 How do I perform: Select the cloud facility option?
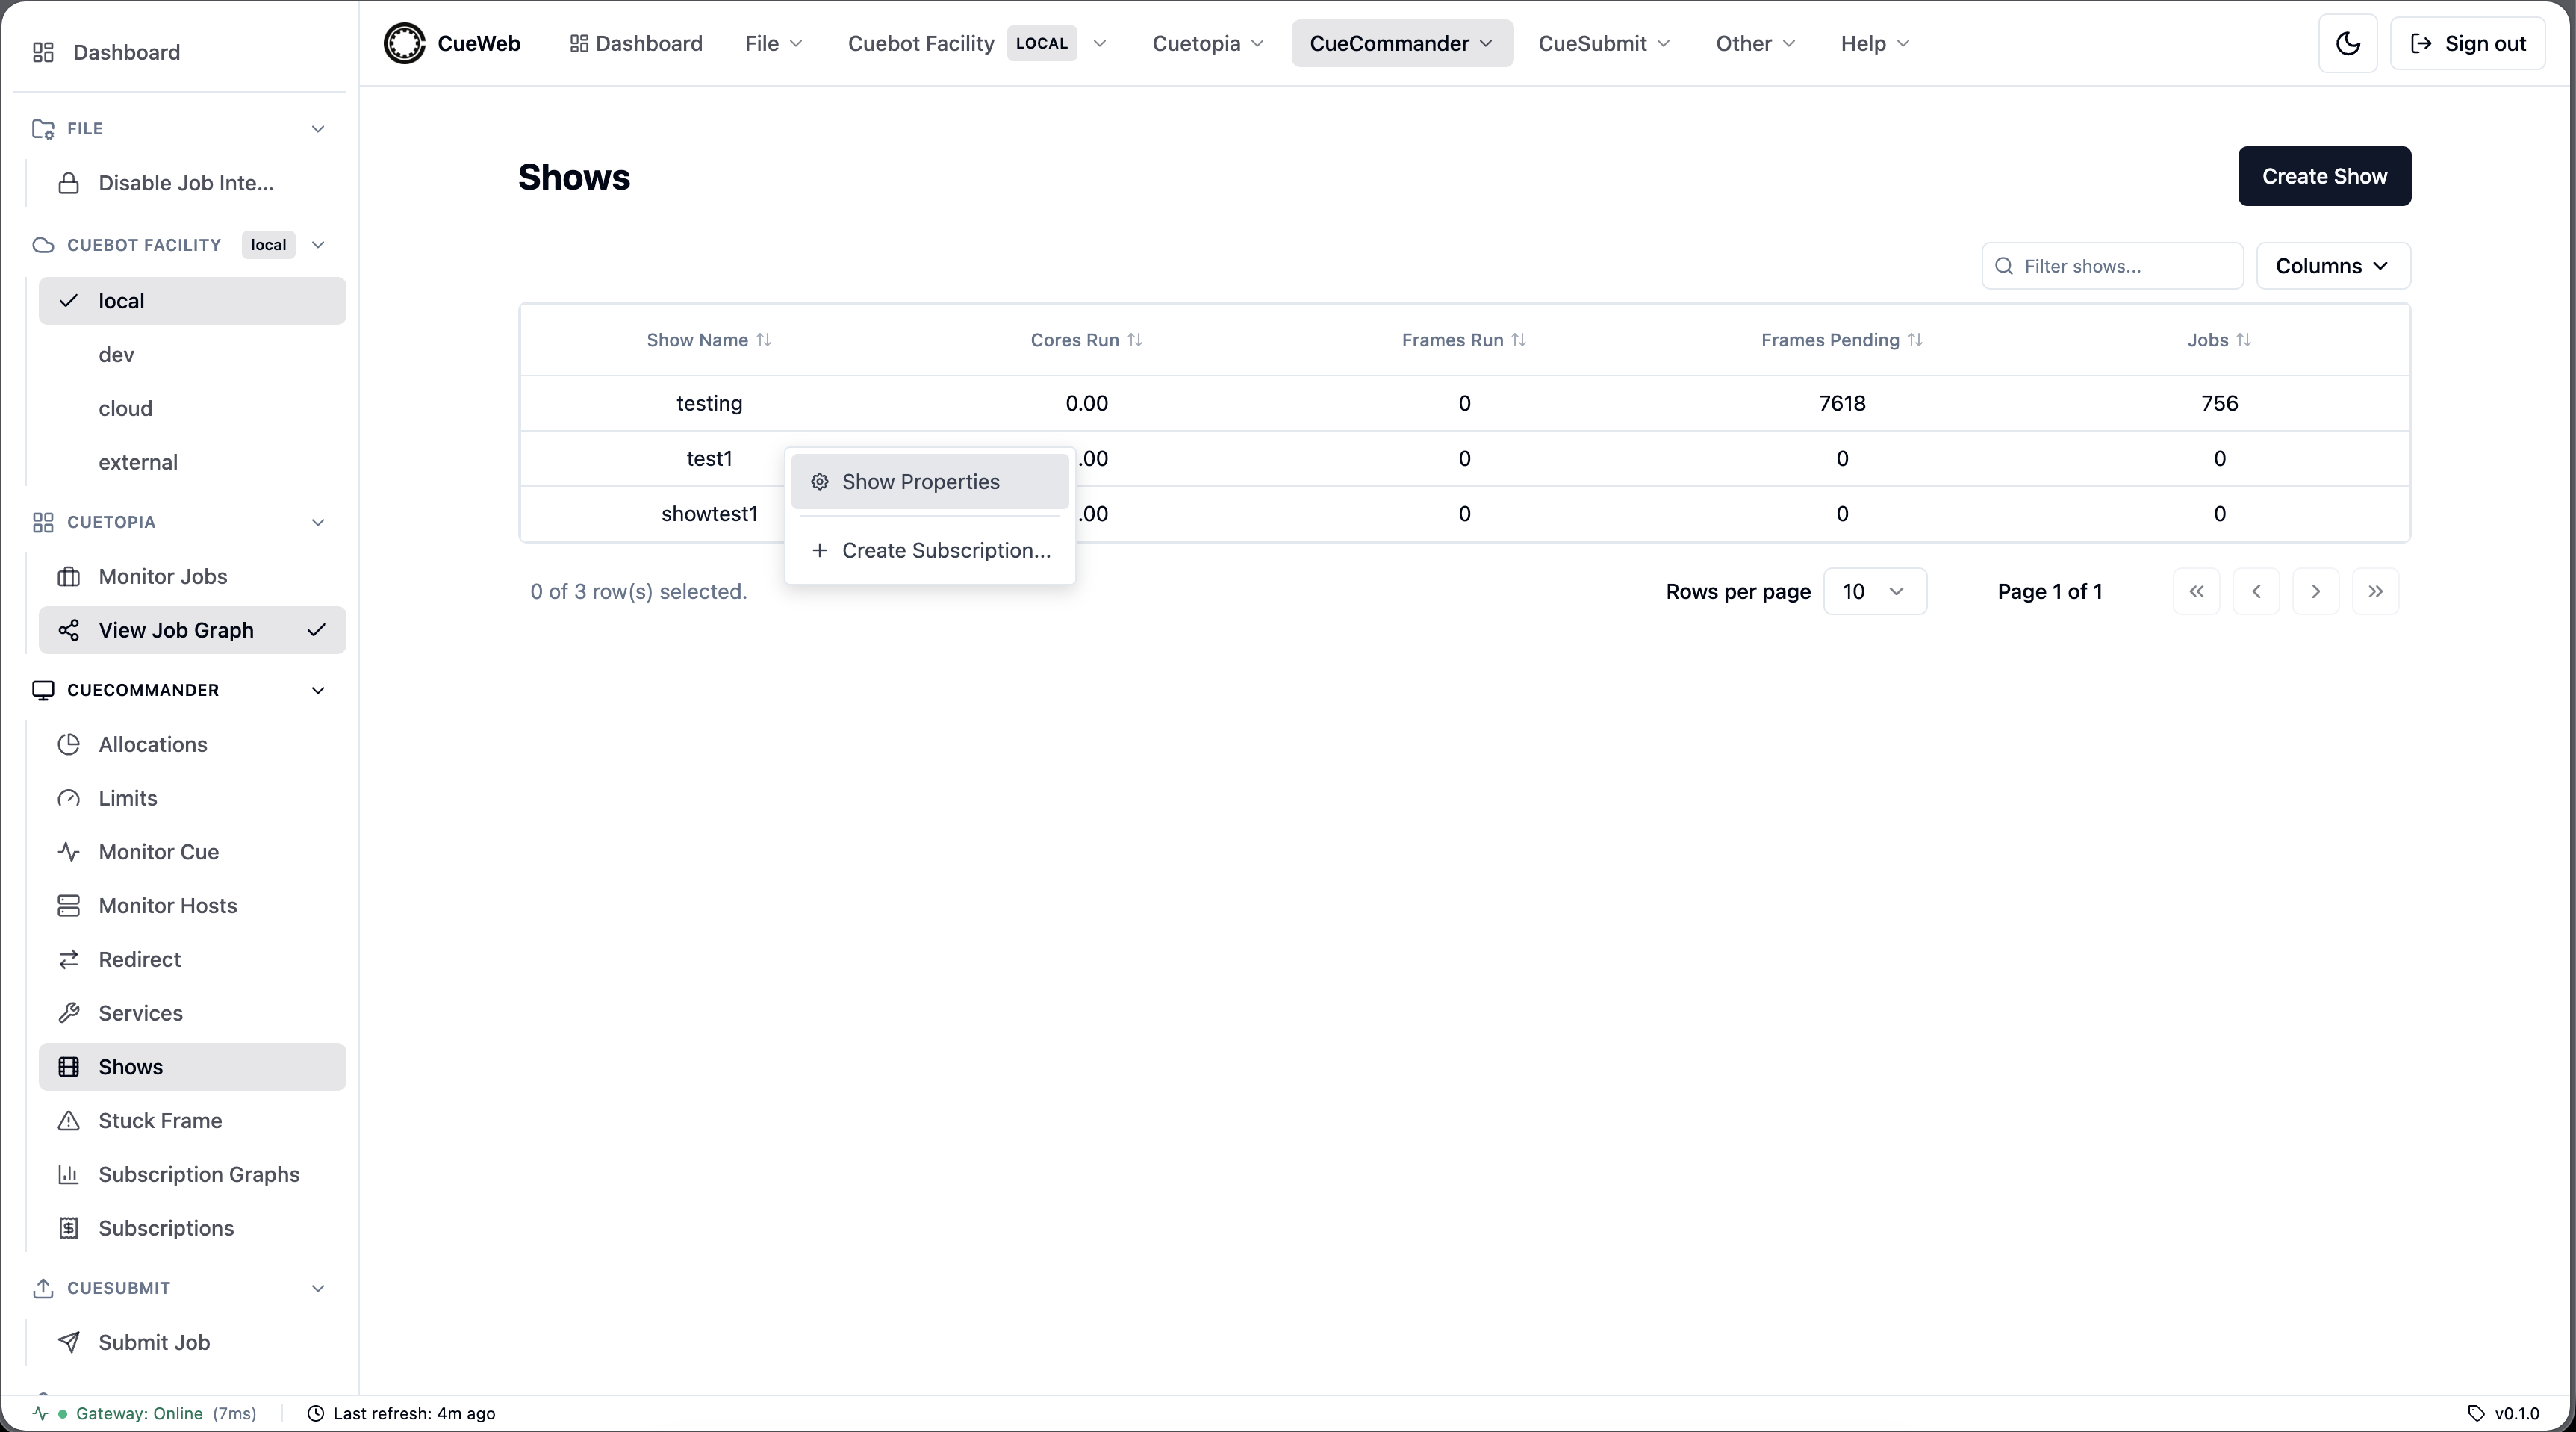[192, 408]
